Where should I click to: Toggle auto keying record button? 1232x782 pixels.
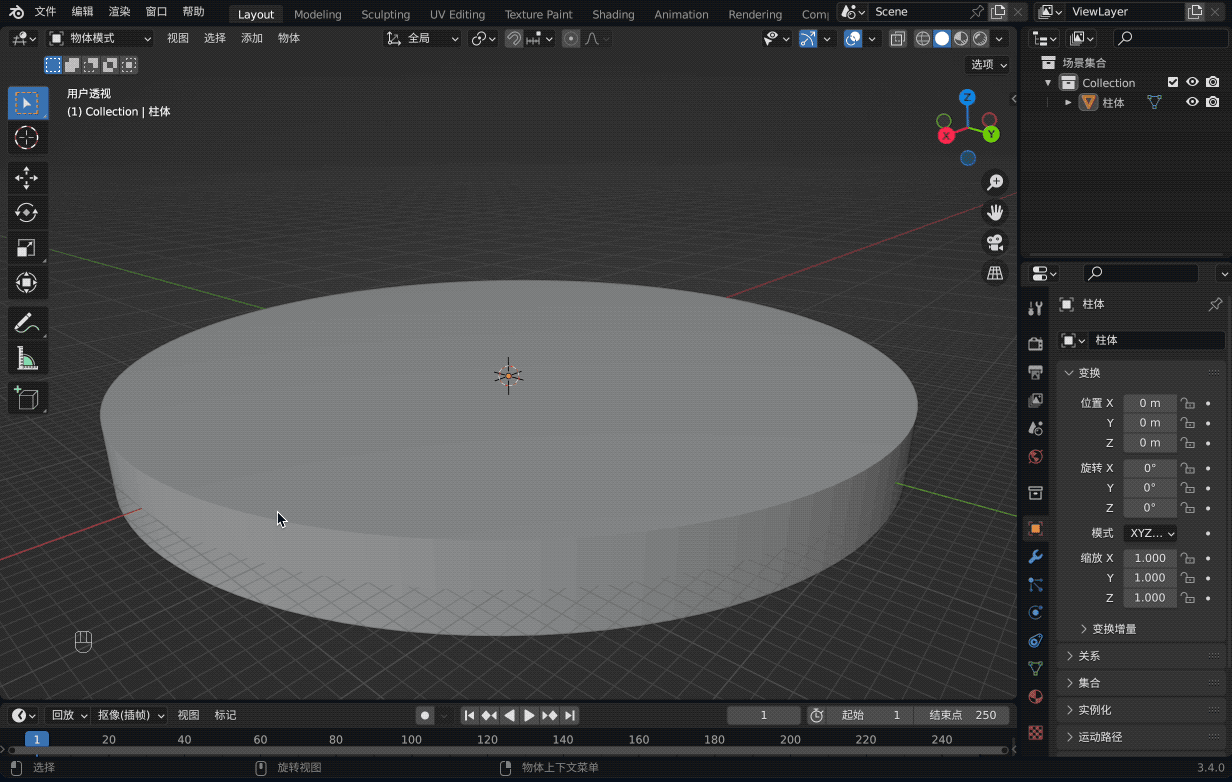click(425, 715)
